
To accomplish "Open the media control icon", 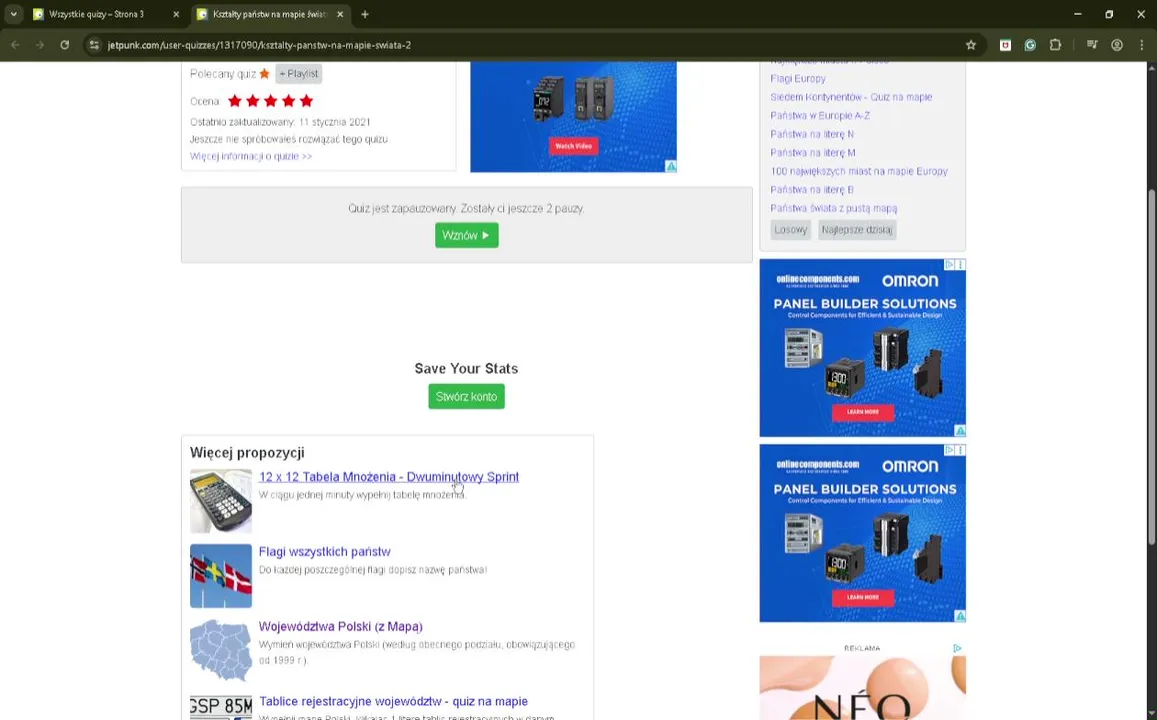I will 1092,45.
